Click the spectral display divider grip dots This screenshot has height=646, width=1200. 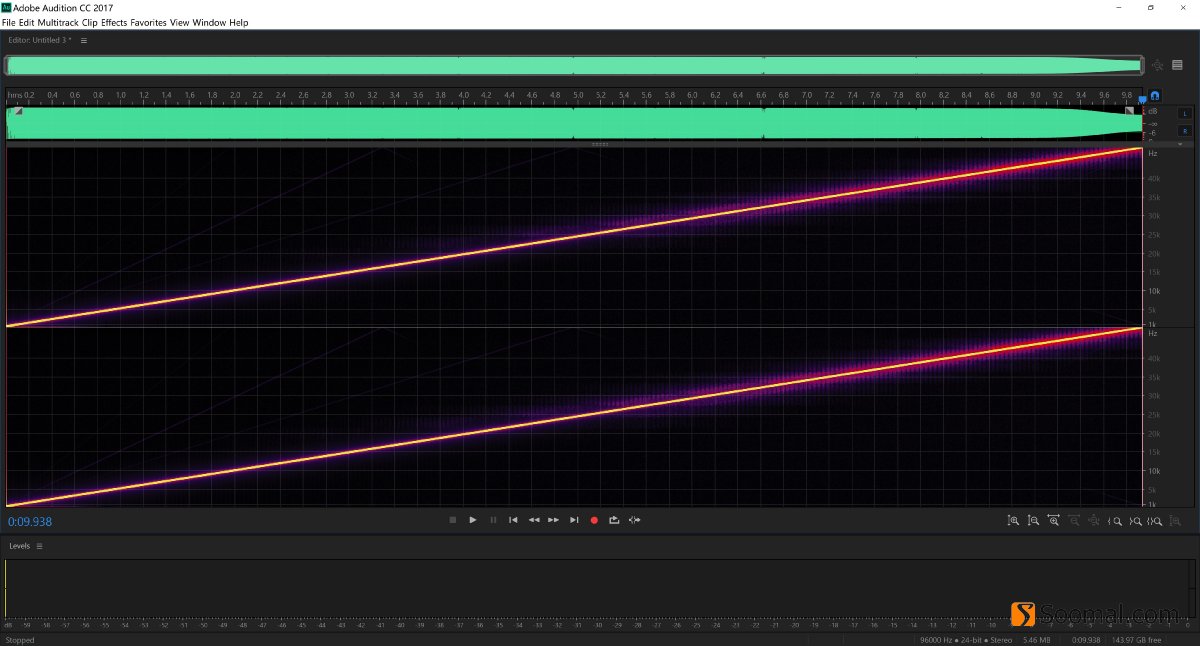(x=600, y=145)
